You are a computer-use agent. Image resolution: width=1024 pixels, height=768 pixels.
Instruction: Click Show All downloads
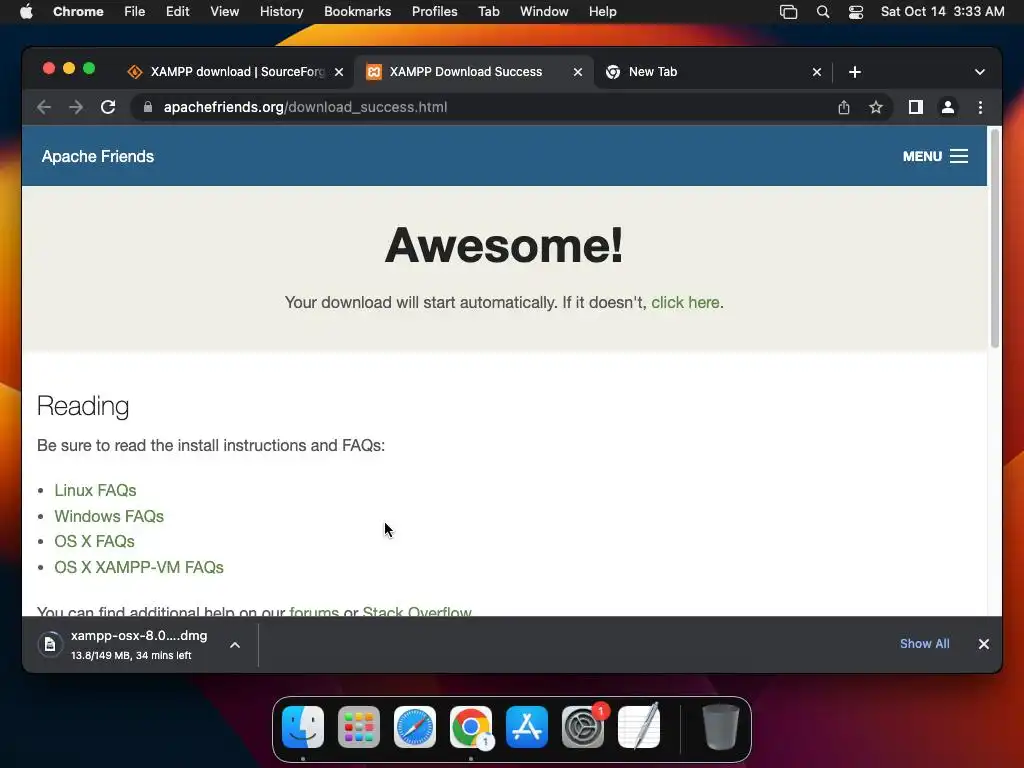pyautogui.click(x=925, y=644)
